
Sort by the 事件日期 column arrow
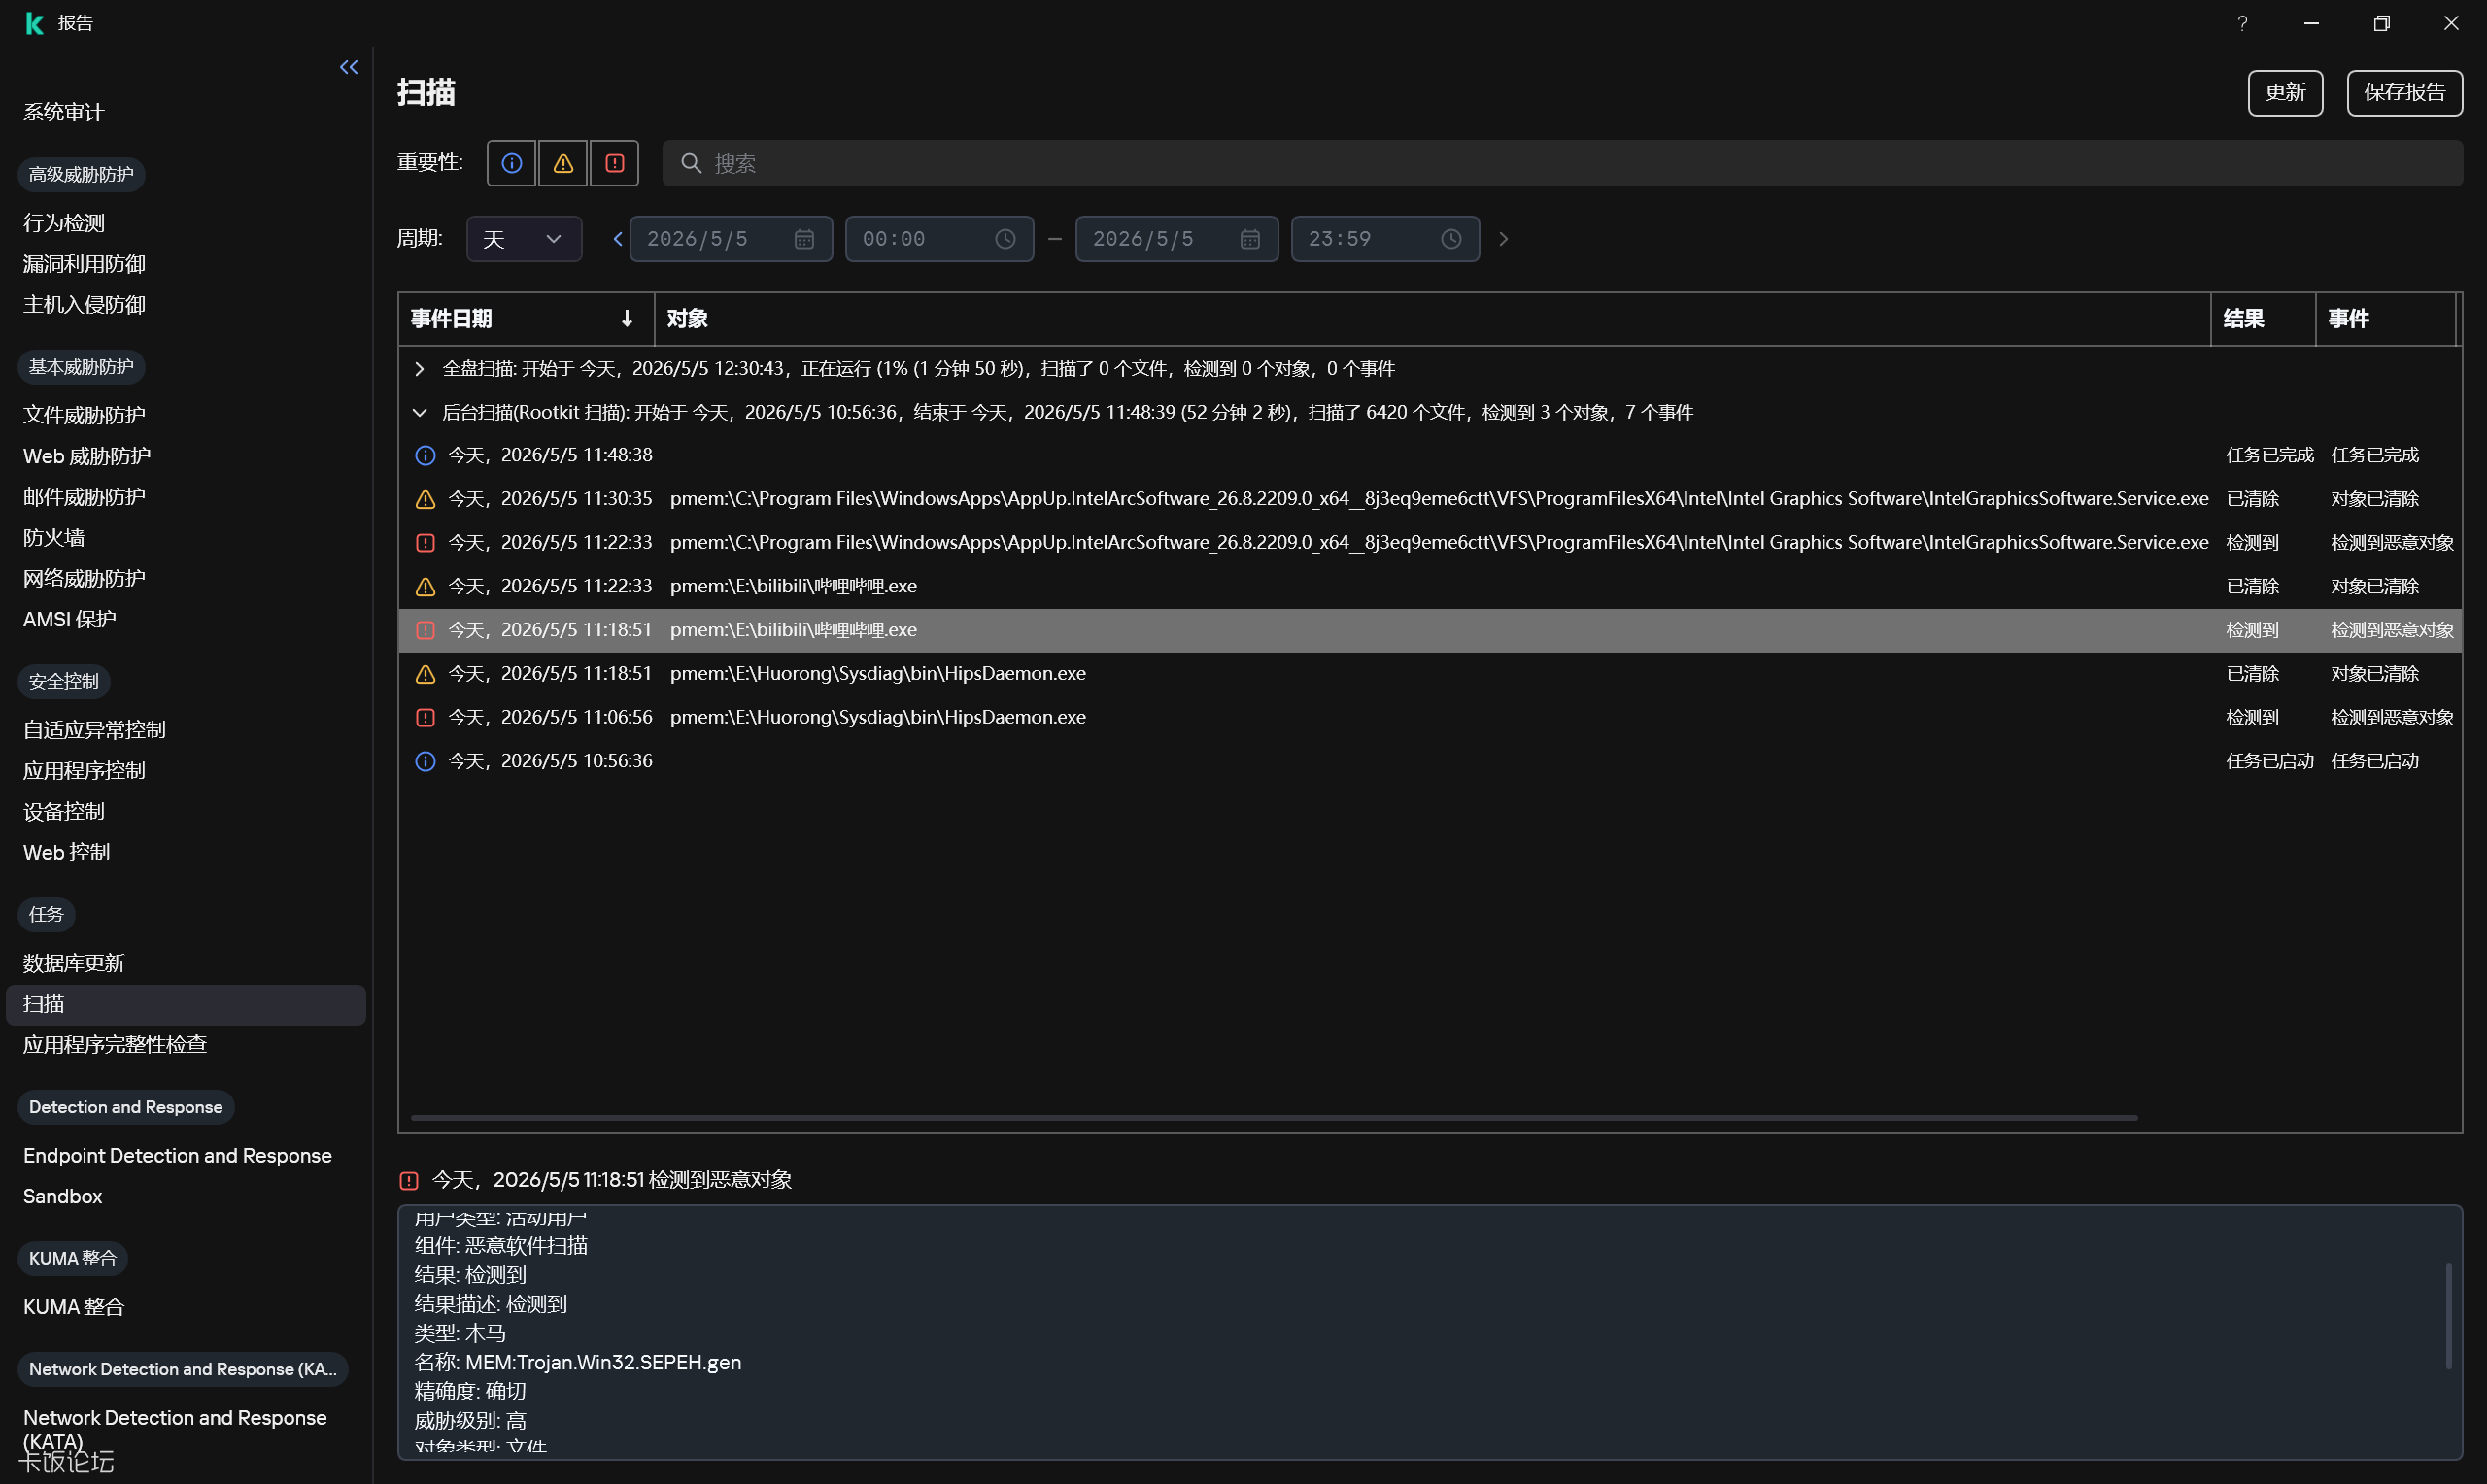point(627,319)
